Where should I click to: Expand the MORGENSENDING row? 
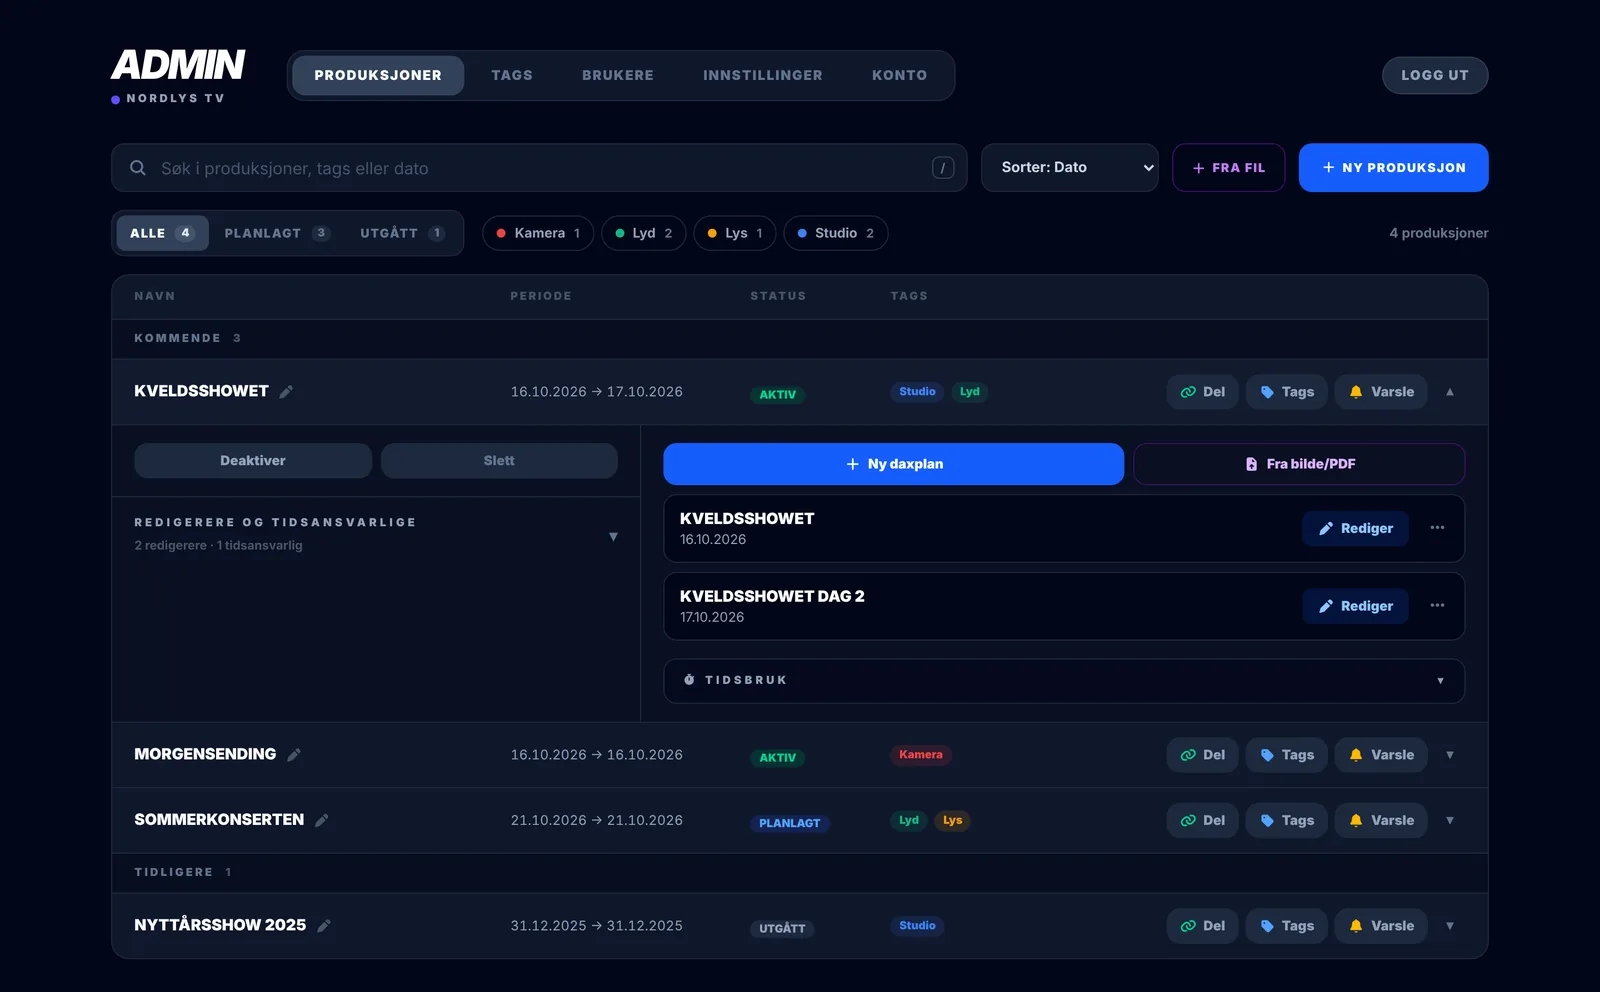[1450, 755]
